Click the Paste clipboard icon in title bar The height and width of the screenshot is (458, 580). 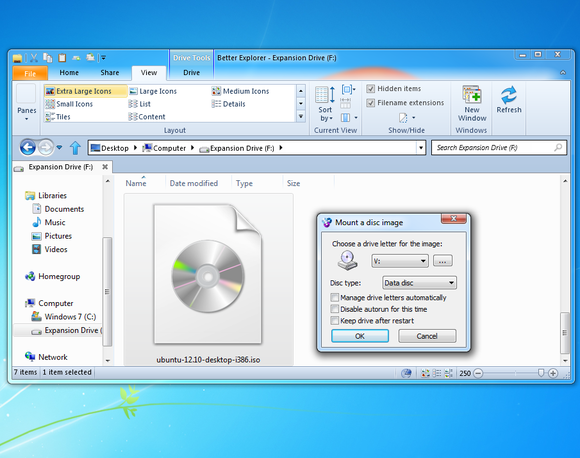(62, 58)
